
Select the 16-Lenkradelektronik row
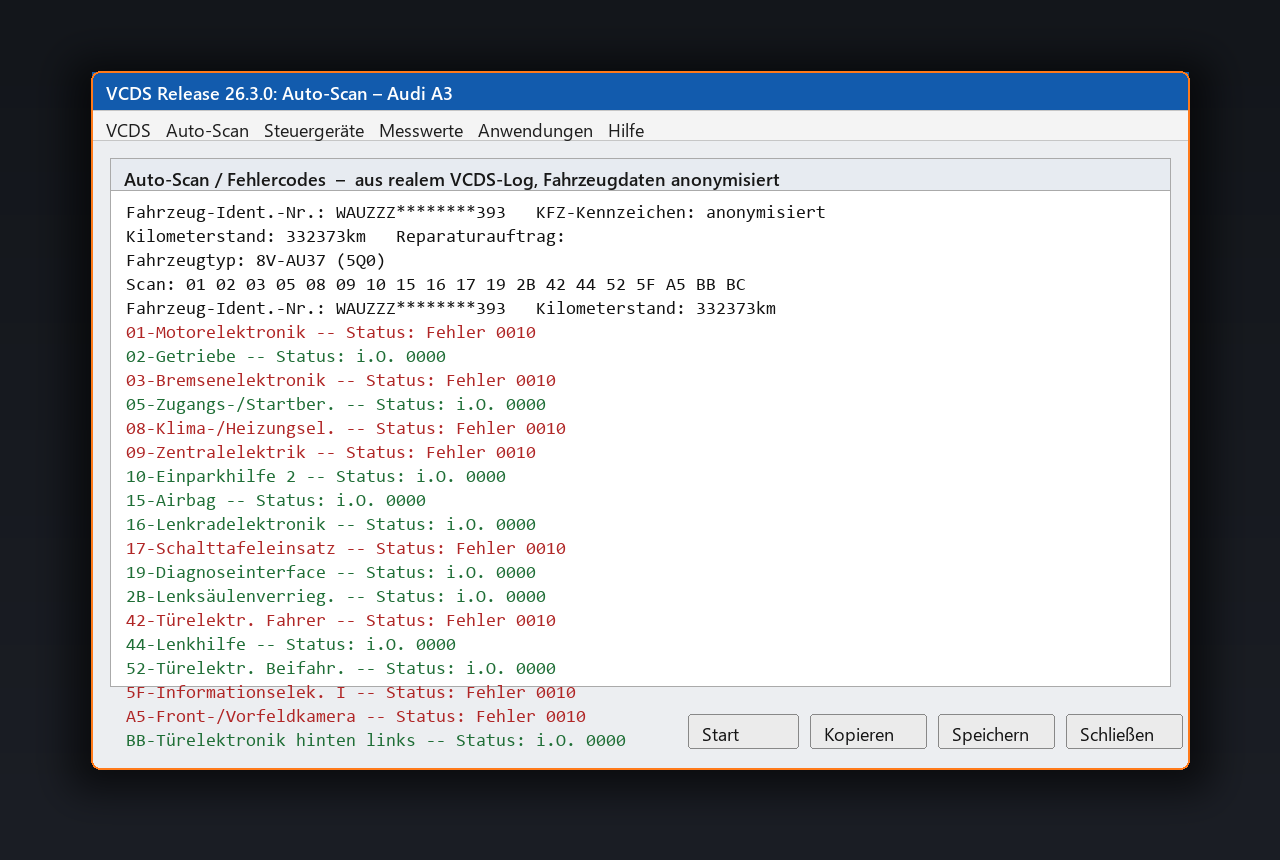[x=331, y=524]
